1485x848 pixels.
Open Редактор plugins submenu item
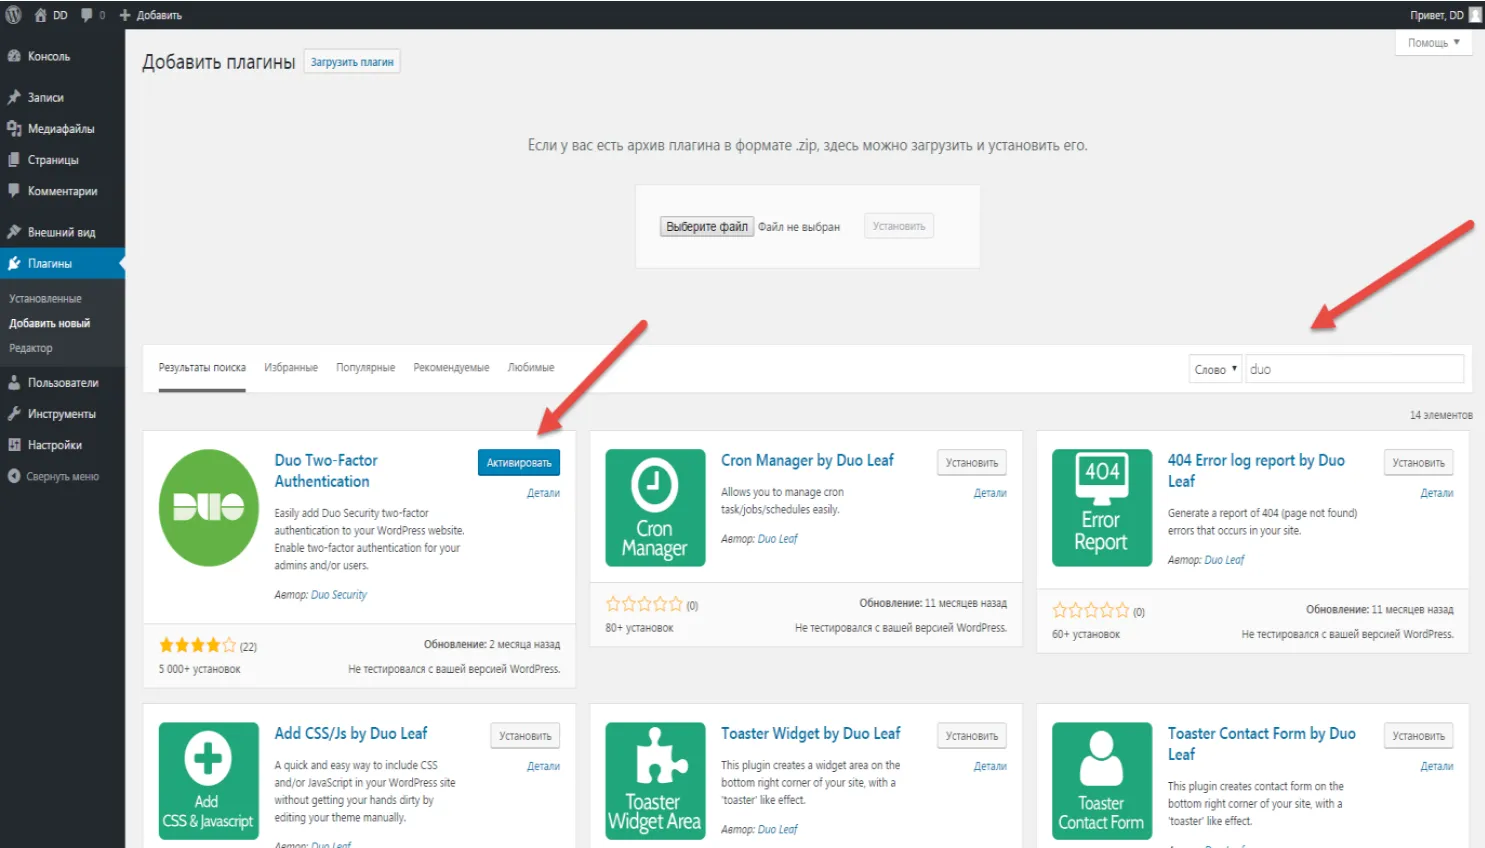31,348
